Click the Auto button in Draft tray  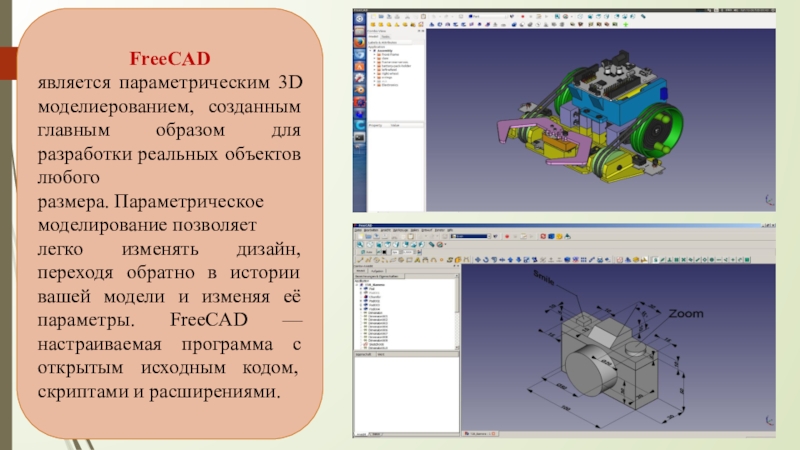[367, 252]
